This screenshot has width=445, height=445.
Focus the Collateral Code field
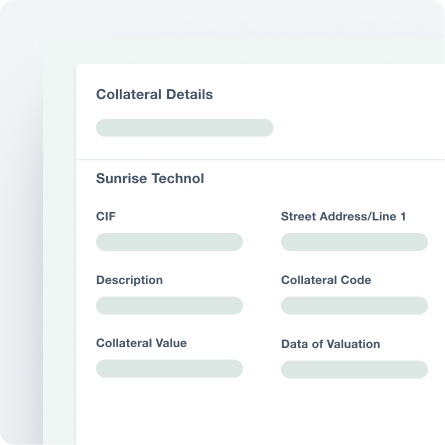tap(354, 306)
